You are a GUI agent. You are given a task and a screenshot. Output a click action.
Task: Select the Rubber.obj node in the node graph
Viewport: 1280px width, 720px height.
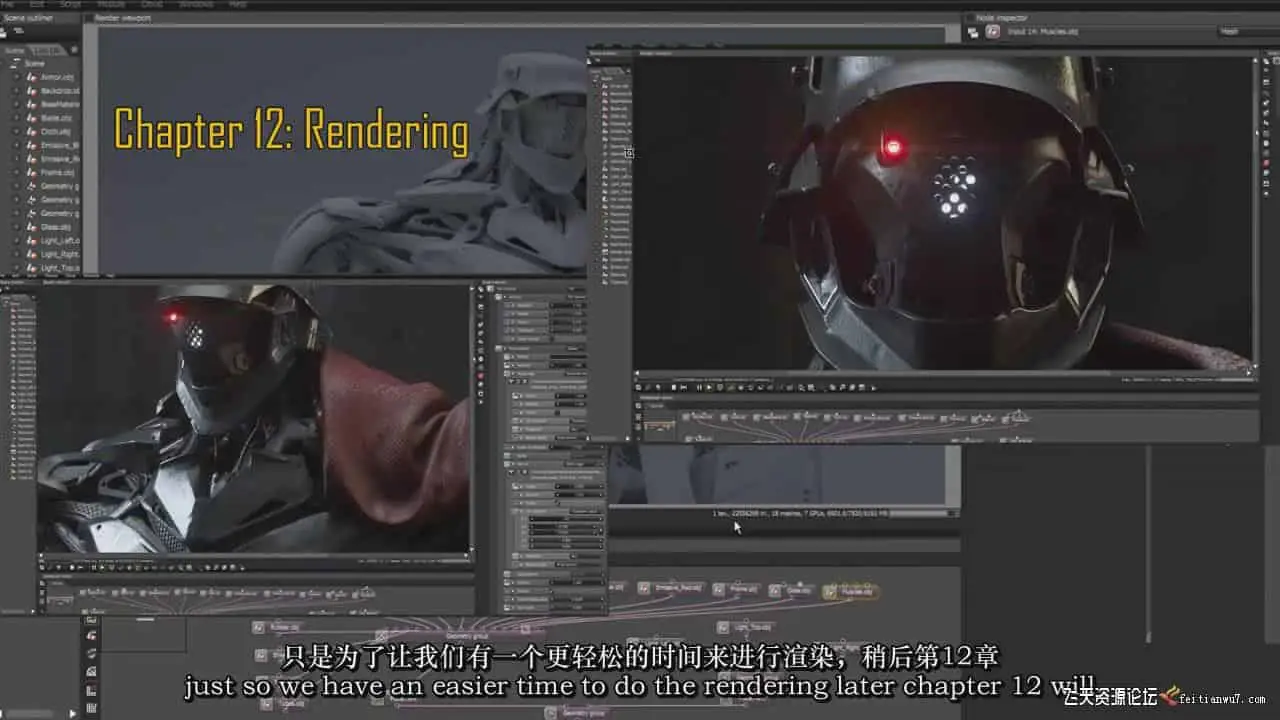(278, 627)
